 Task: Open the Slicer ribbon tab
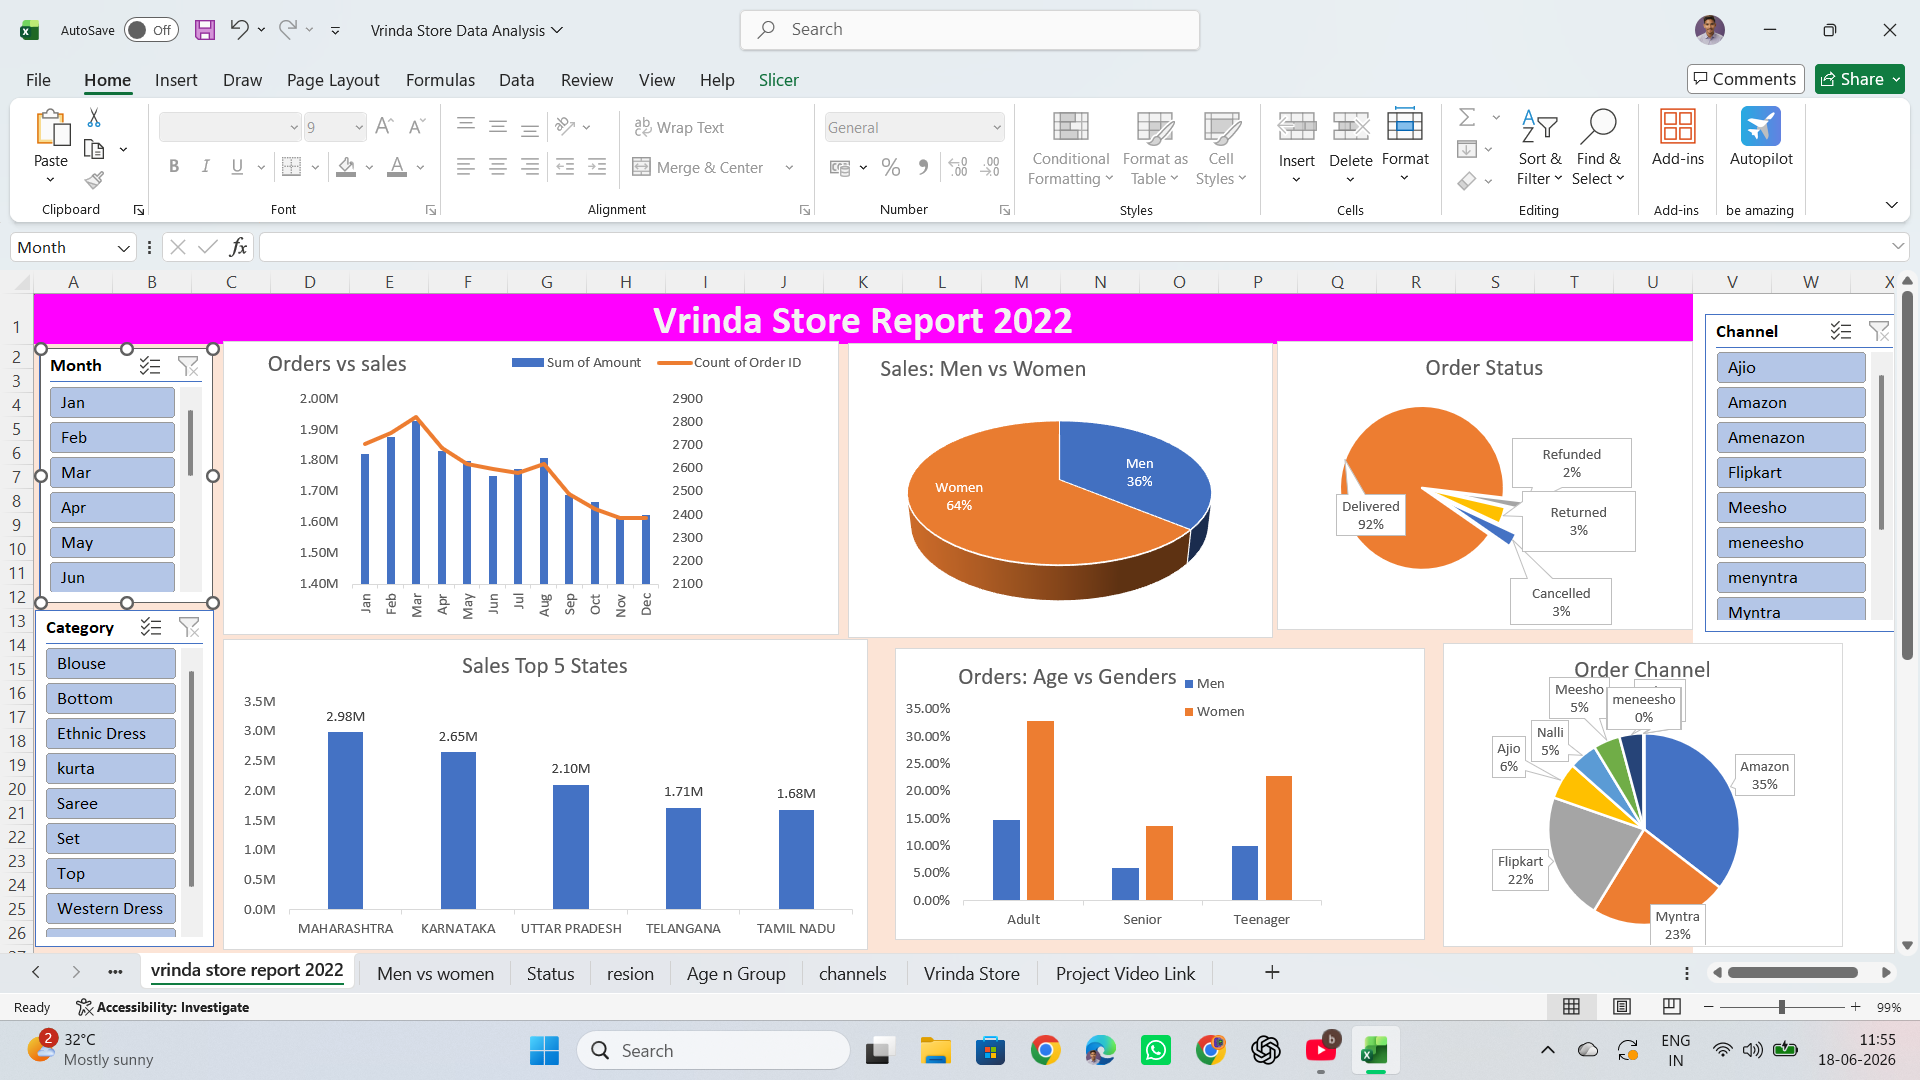(778, 80)
